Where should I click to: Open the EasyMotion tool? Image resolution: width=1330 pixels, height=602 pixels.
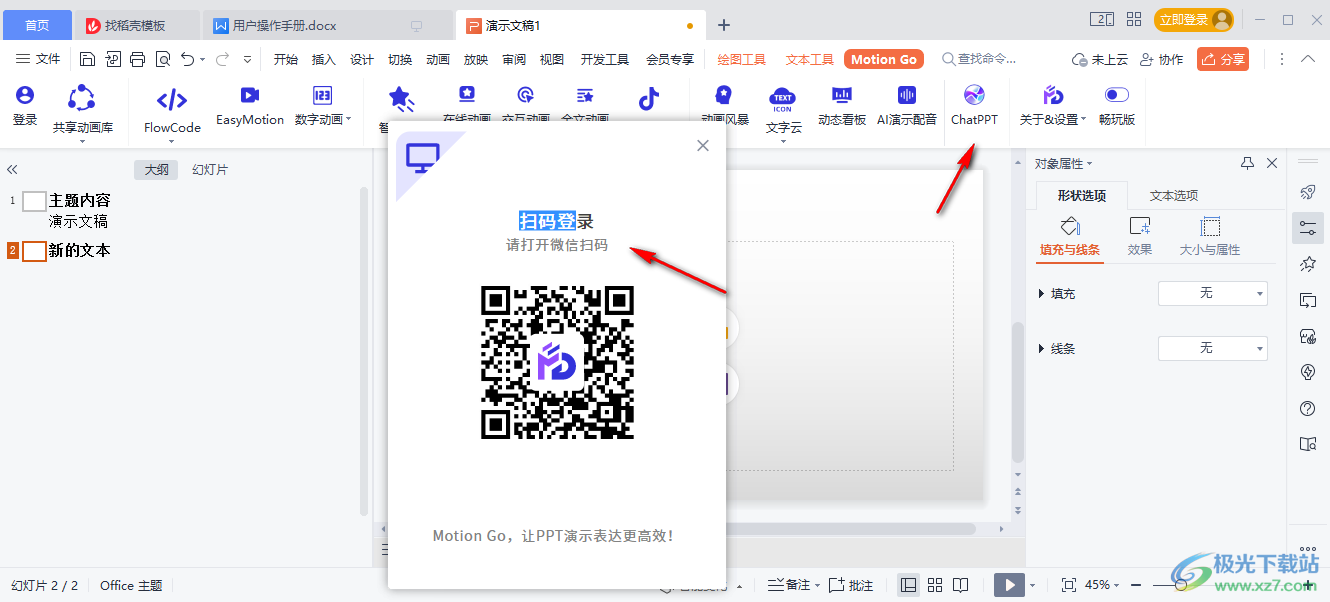pyautogui.click(x=250, y=106)
